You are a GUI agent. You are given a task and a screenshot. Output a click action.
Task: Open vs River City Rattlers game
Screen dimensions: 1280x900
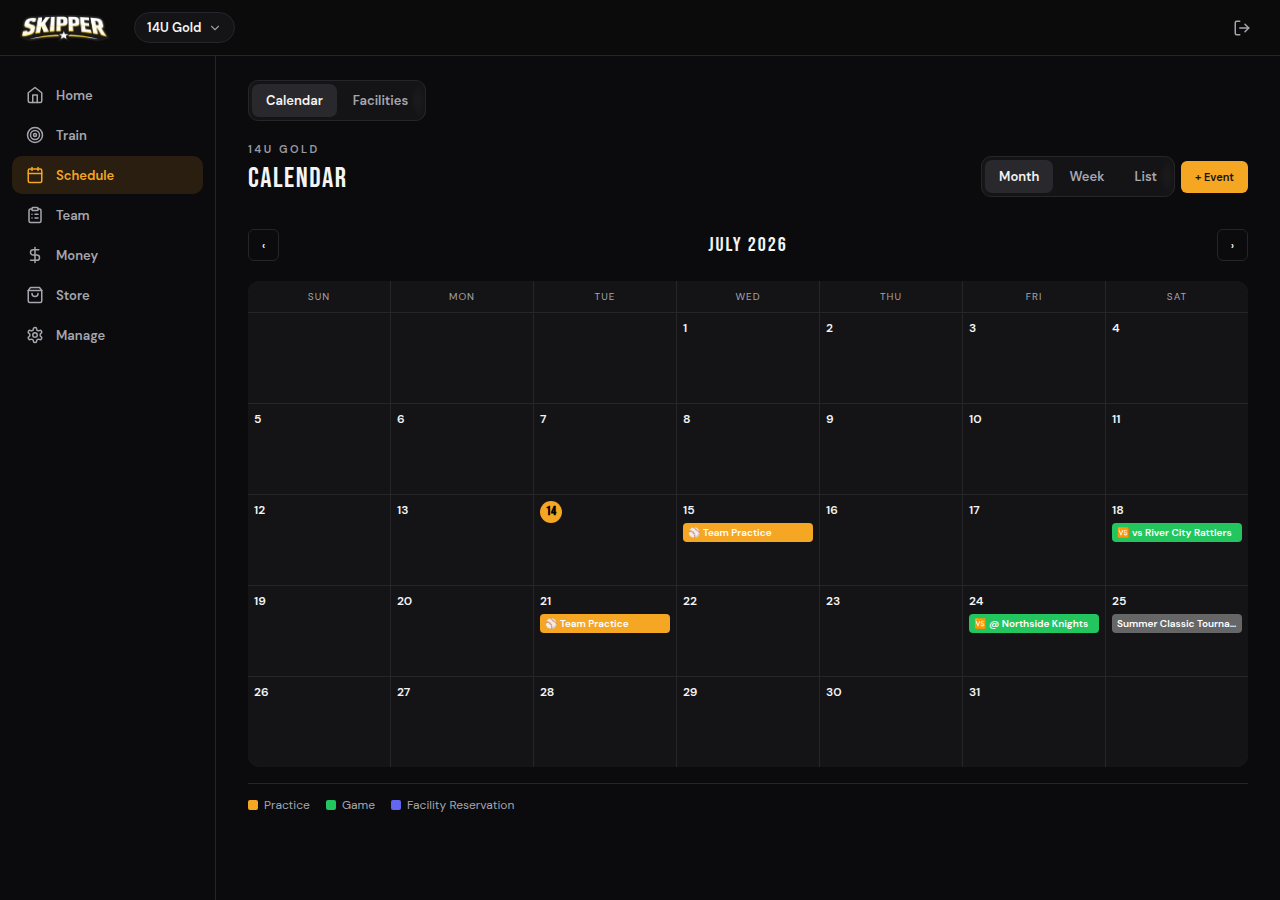[1177, 533]
